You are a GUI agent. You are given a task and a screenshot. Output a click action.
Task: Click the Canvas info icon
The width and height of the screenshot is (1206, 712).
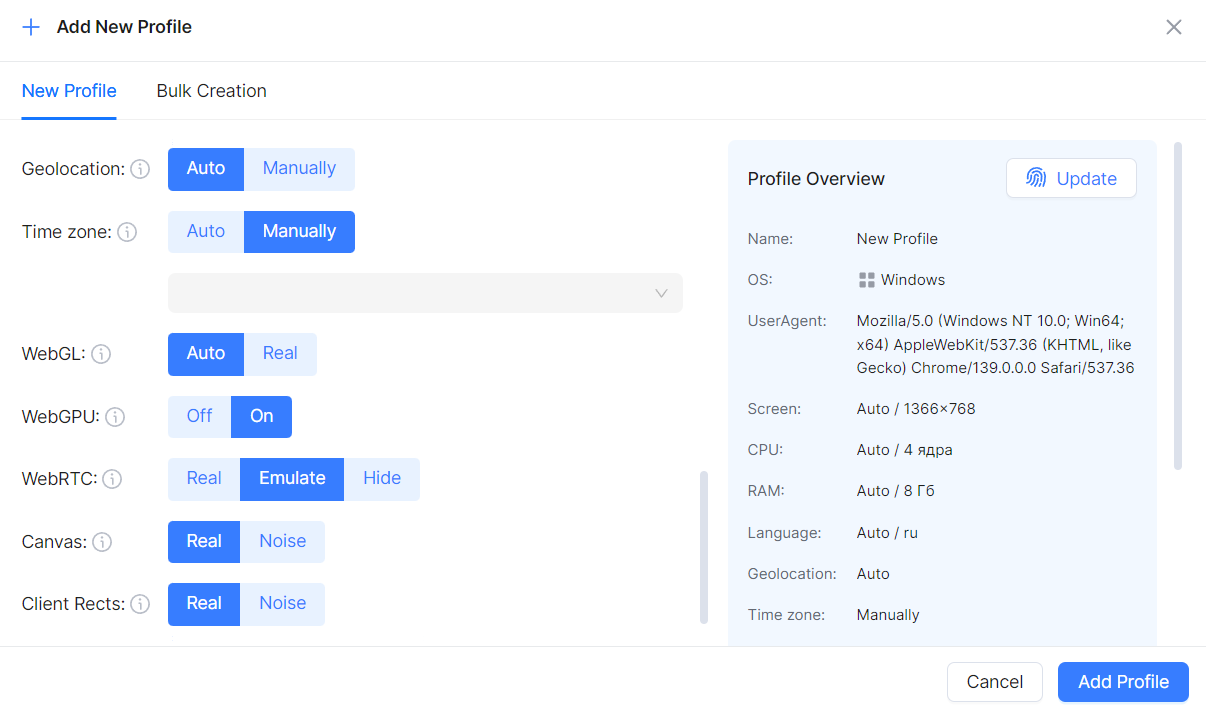(102, 542)
